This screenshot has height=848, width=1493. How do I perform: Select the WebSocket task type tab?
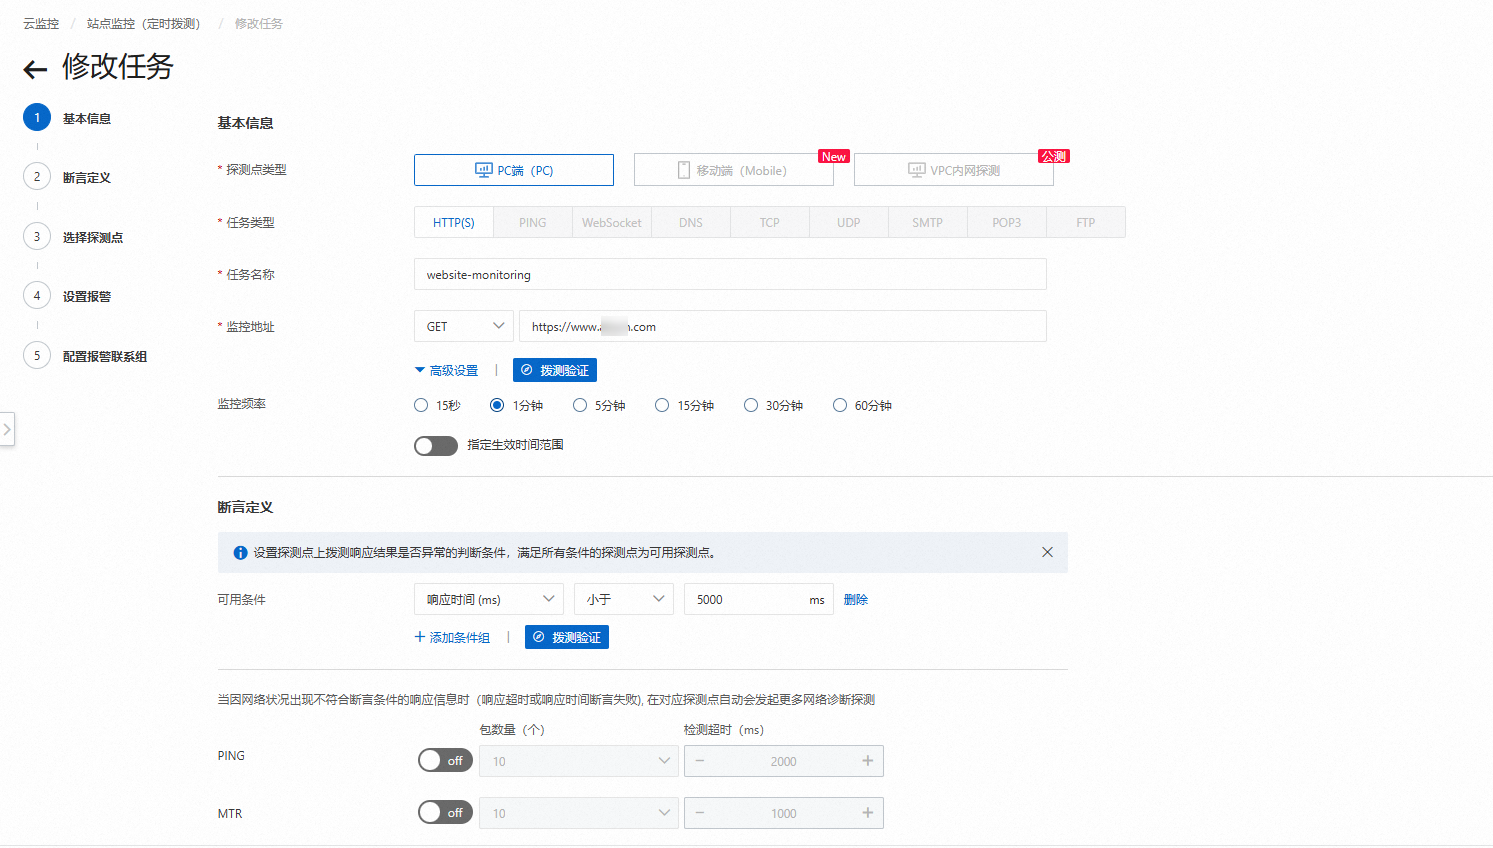coord(612,222)
